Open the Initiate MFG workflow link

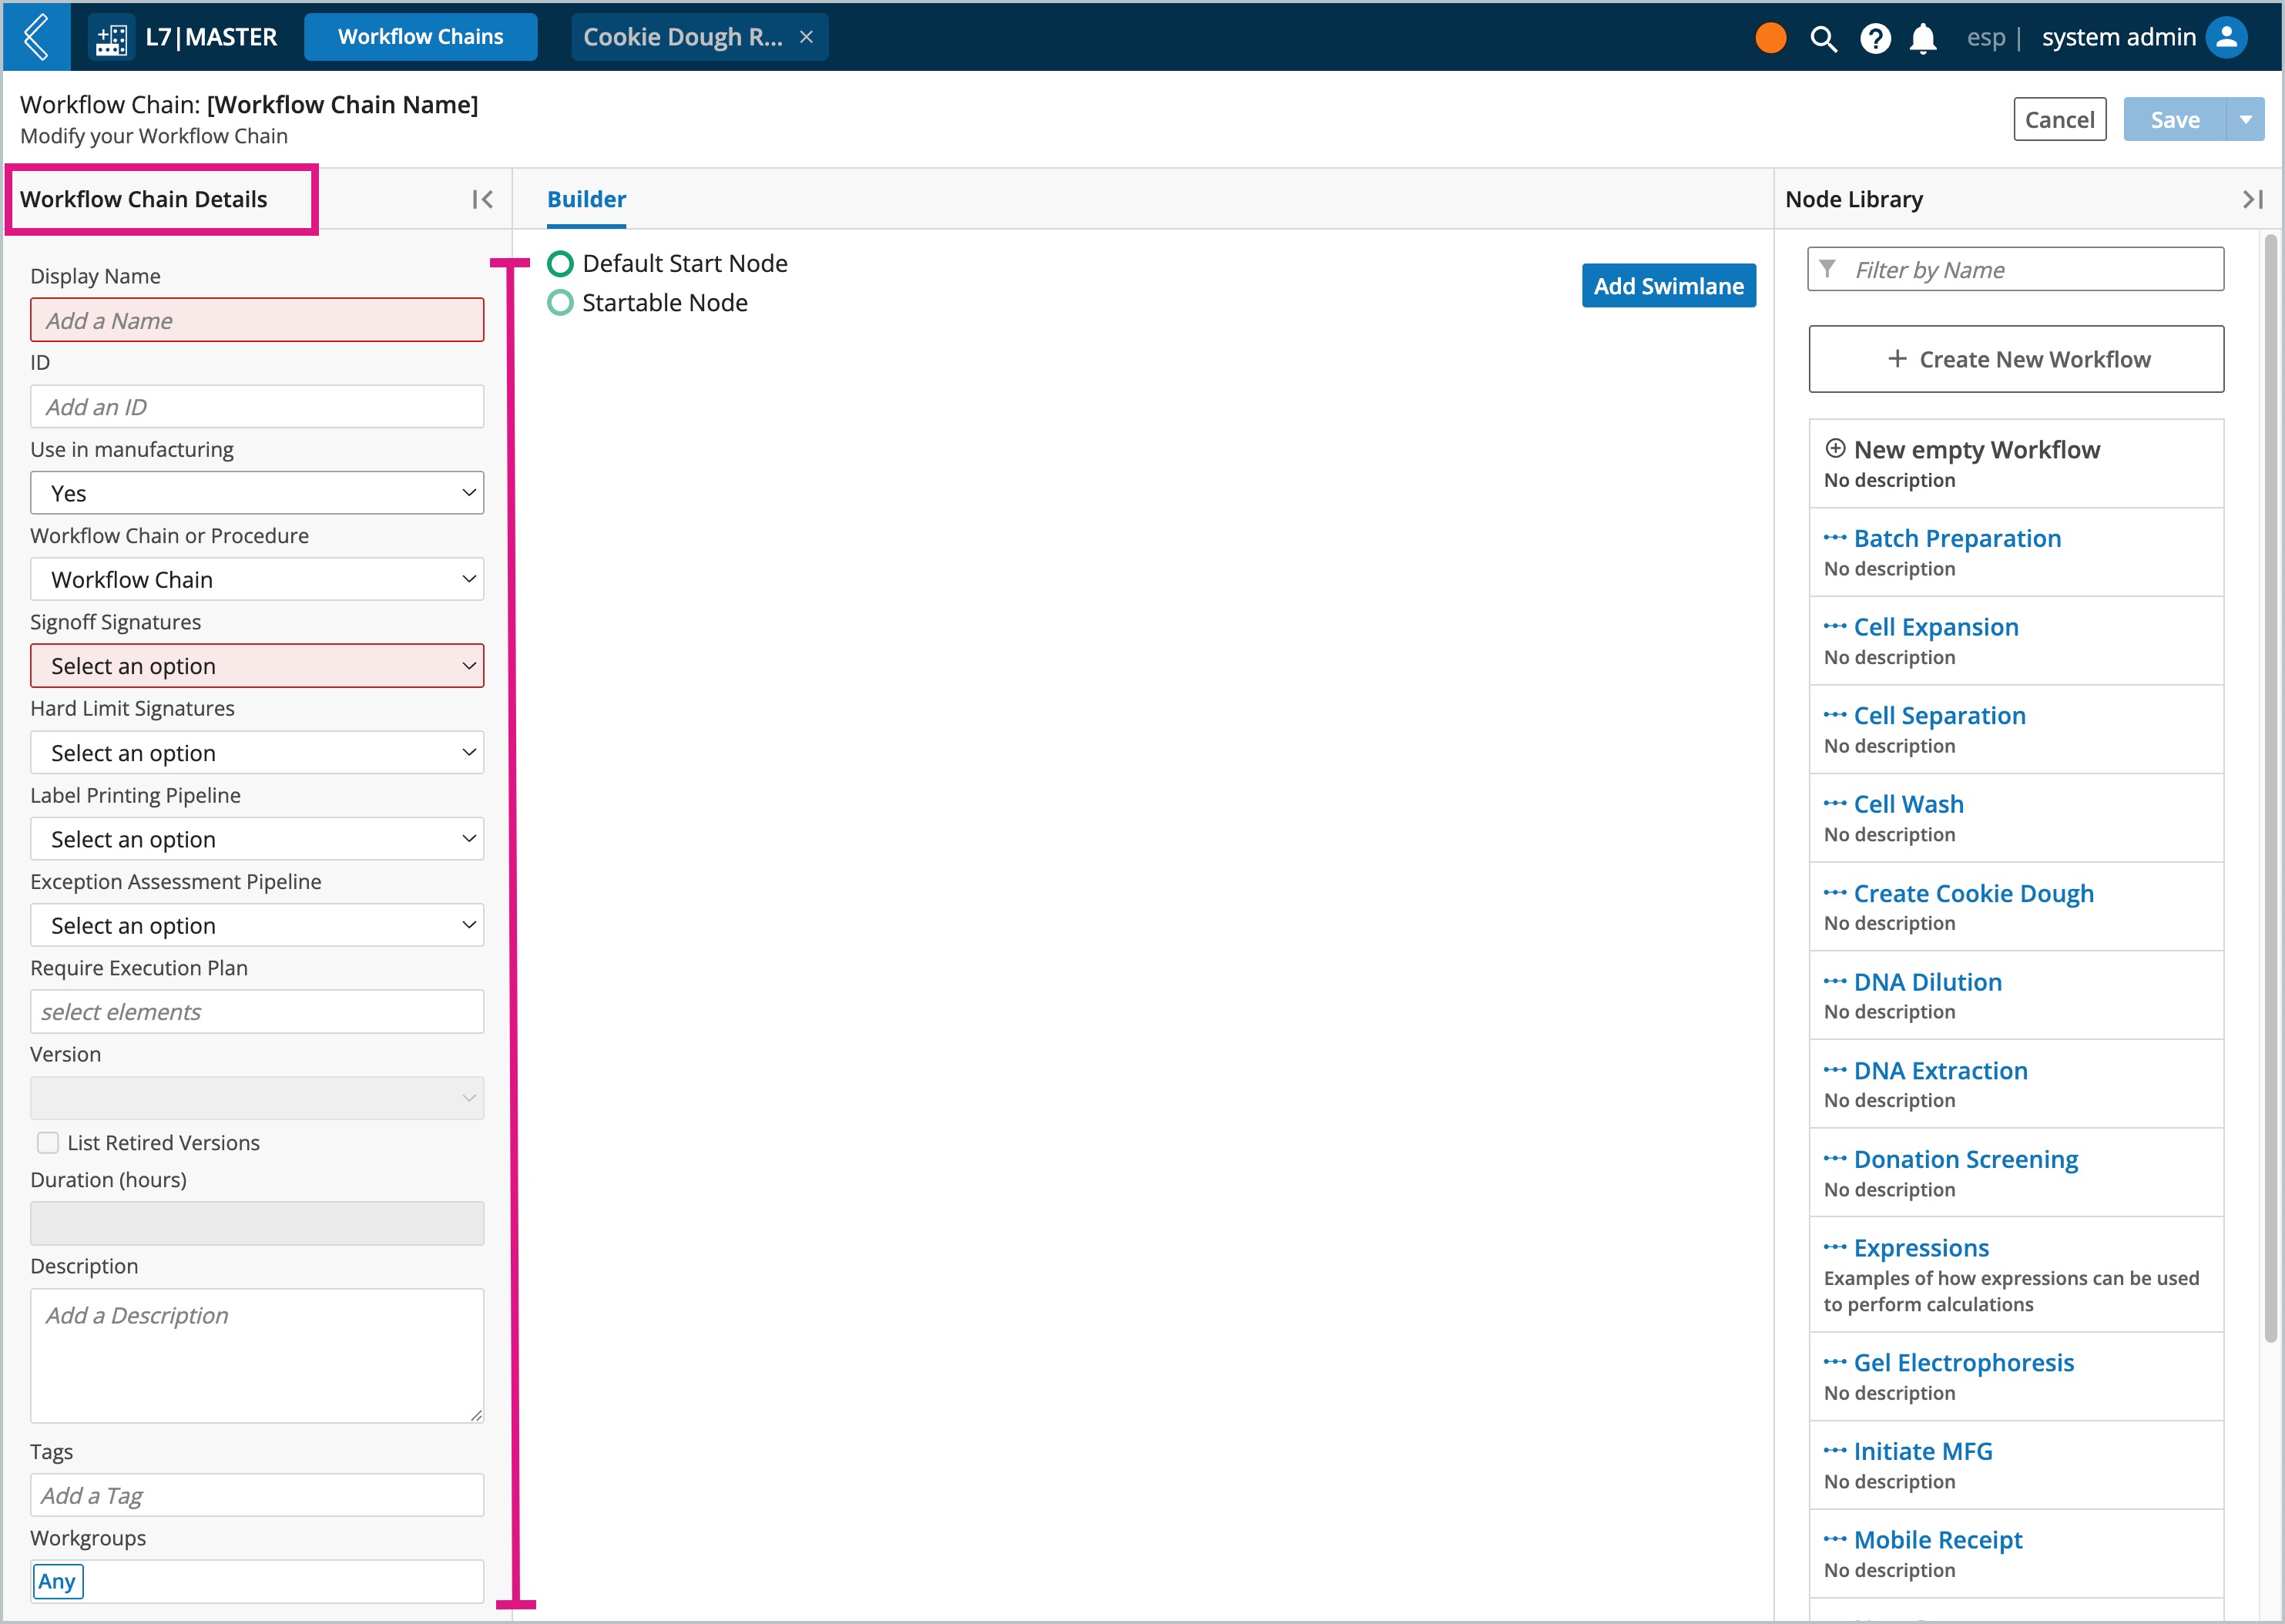tap(1922, 1451)
